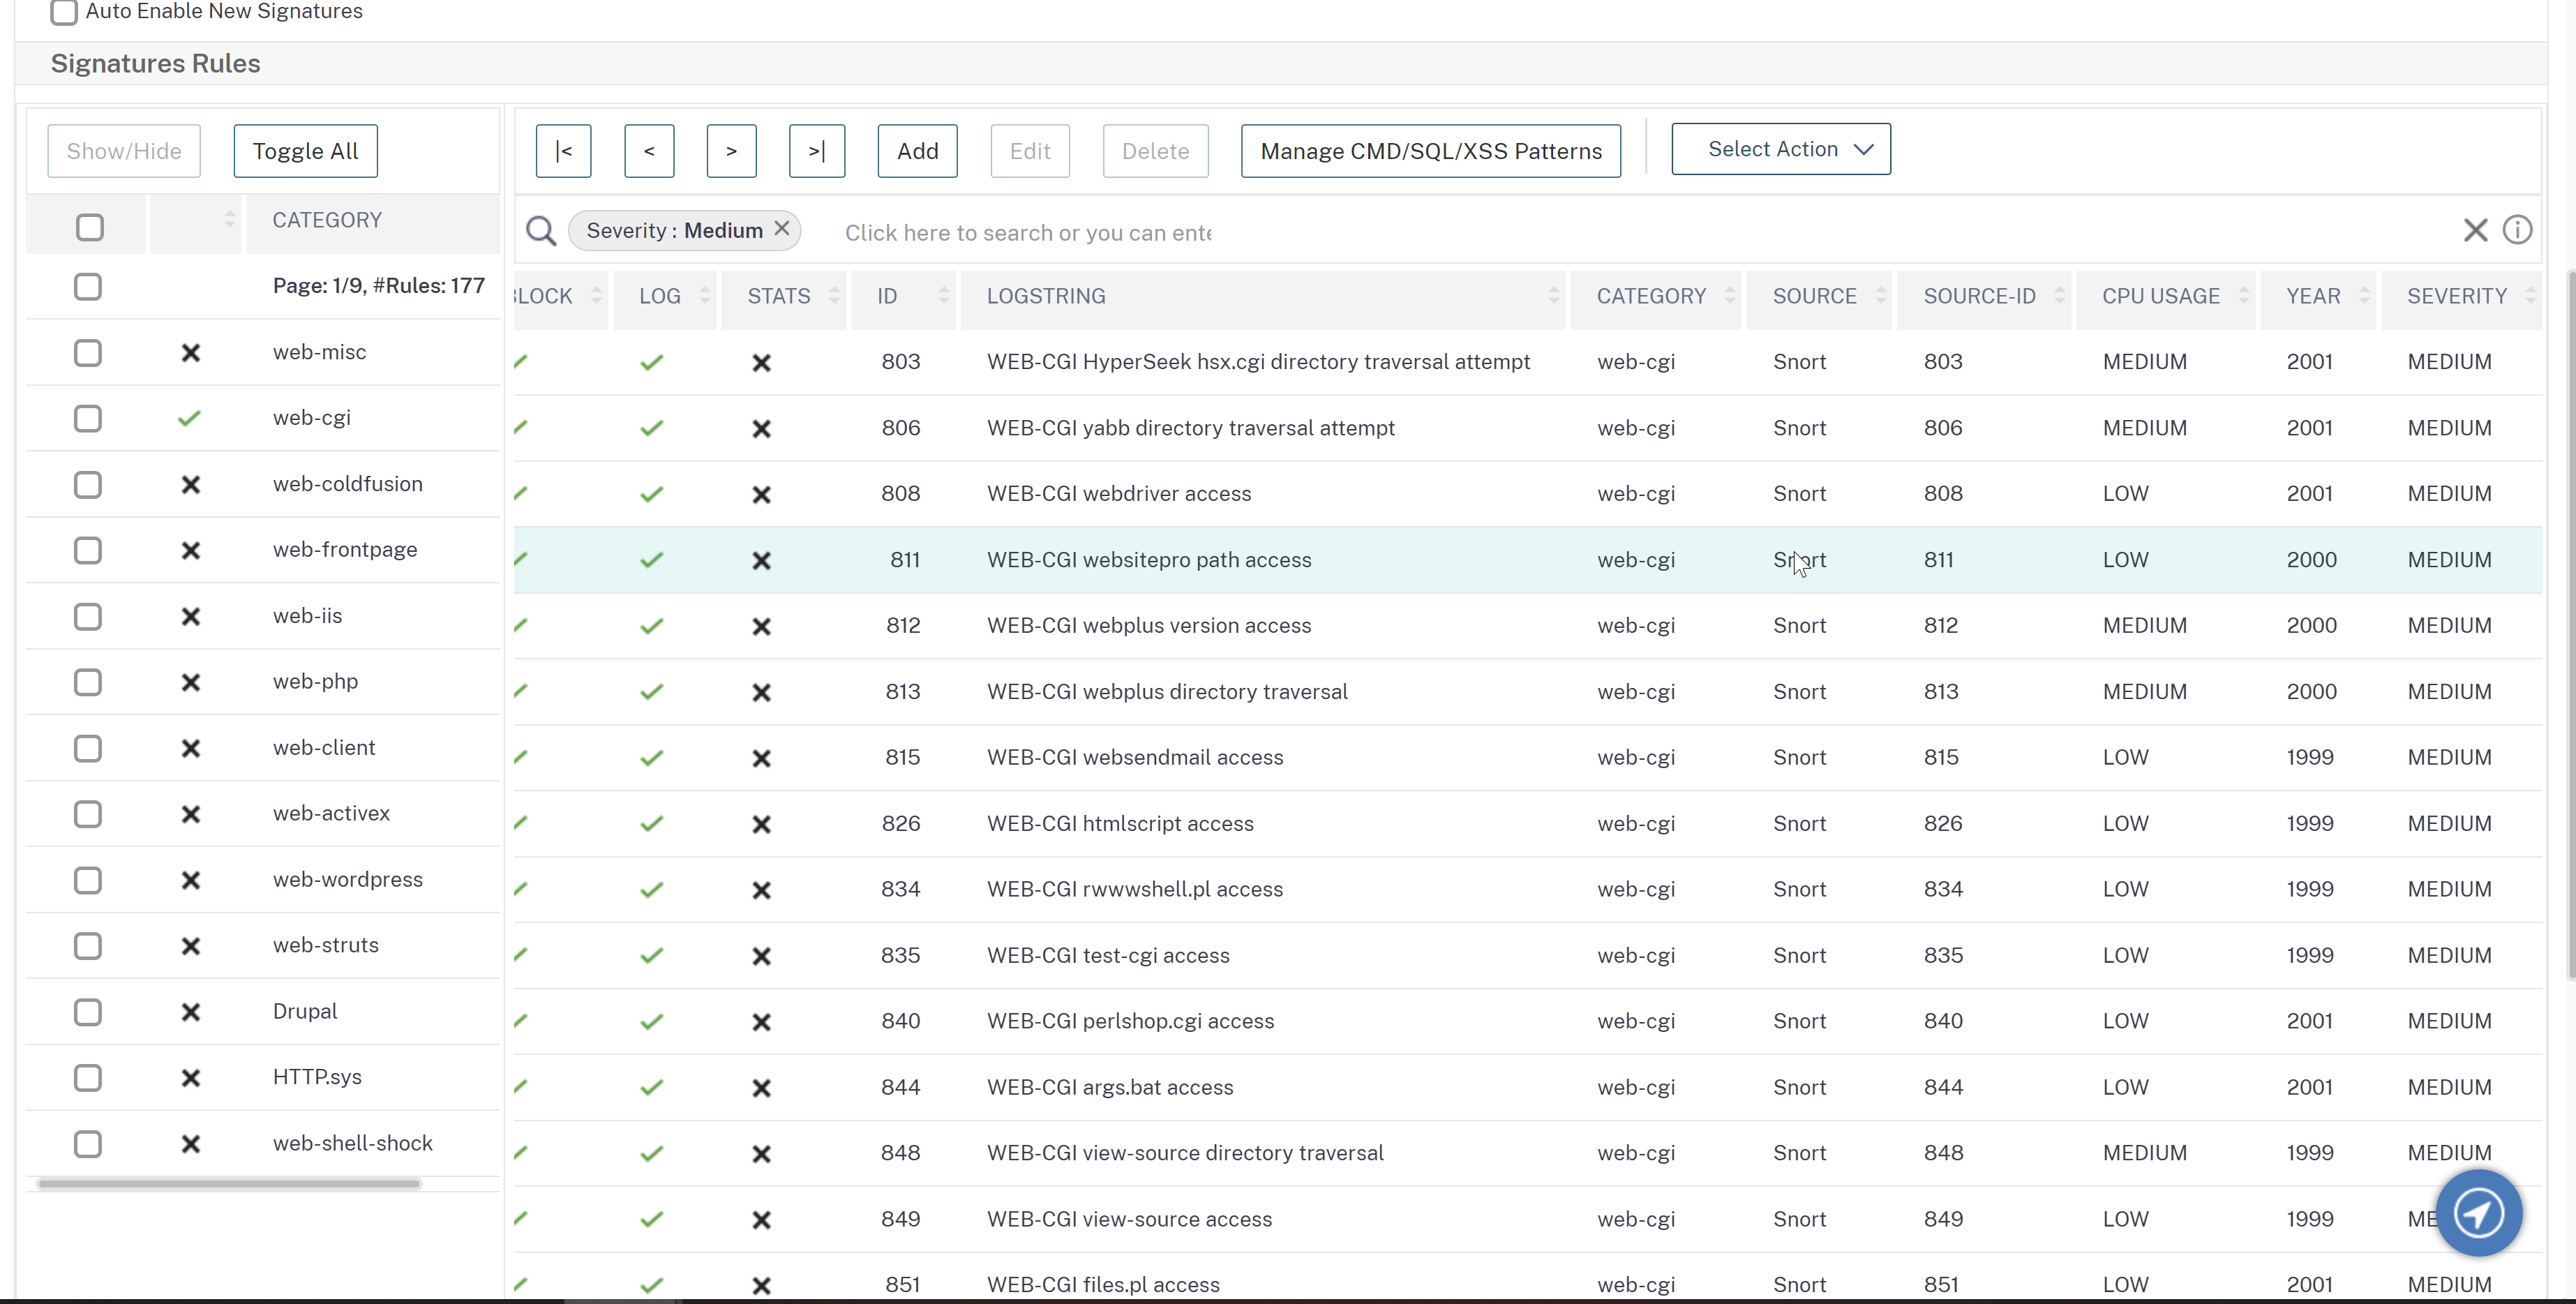Open Manage CMD/SQL/XSS Patterns

1430,151
